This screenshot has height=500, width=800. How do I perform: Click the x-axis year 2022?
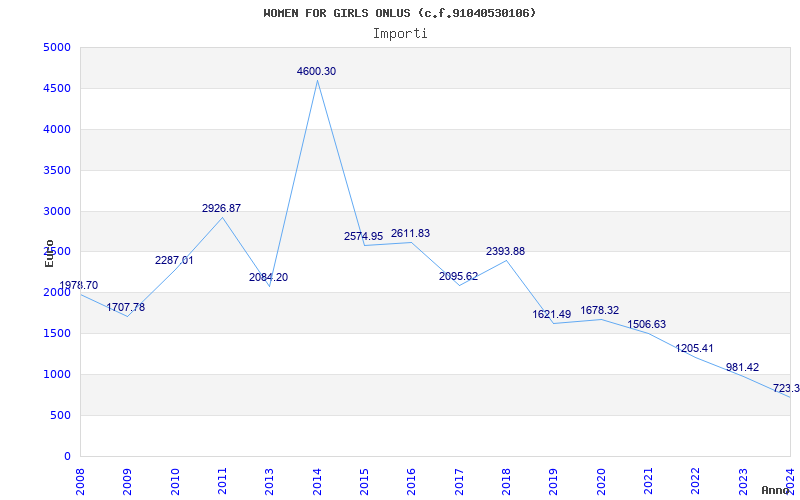[x=696, y=481]
